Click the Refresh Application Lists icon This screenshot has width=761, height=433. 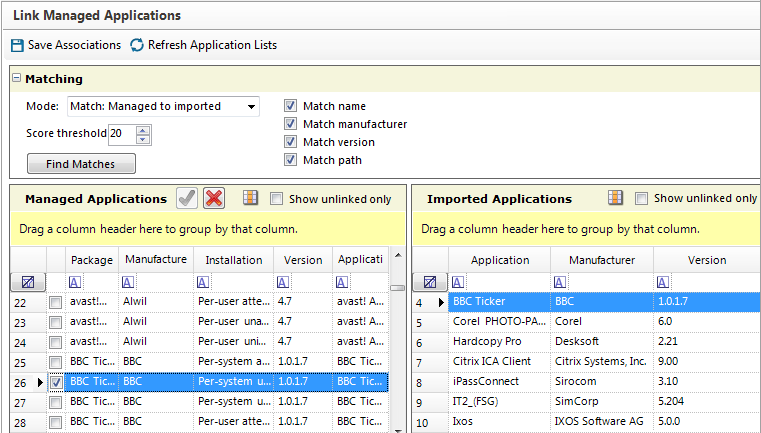pyautogui.click(x=136, y=45)
